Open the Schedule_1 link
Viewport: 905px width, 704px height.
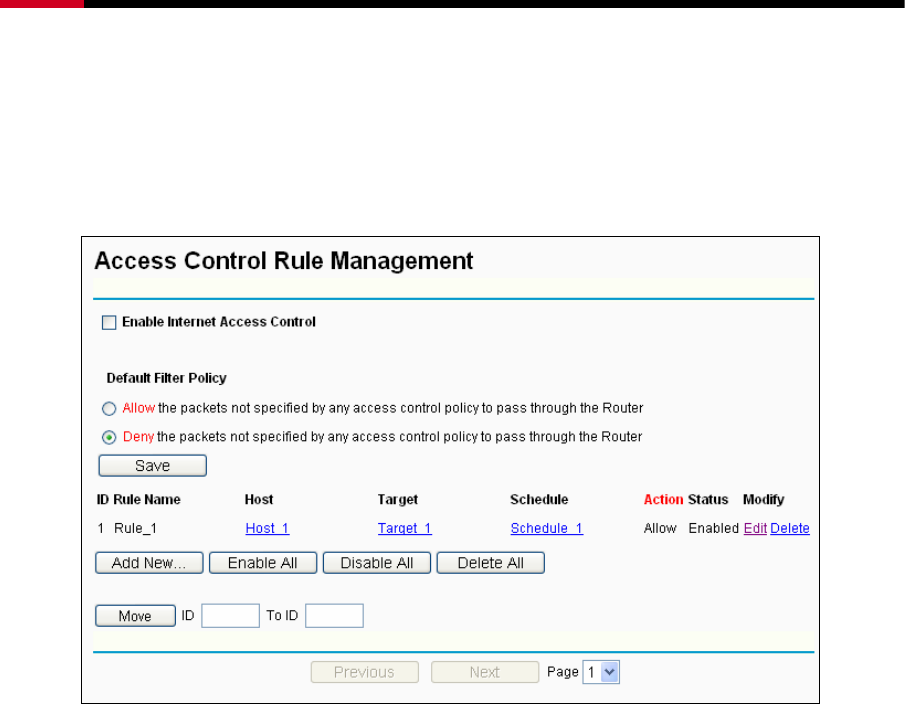547,528
